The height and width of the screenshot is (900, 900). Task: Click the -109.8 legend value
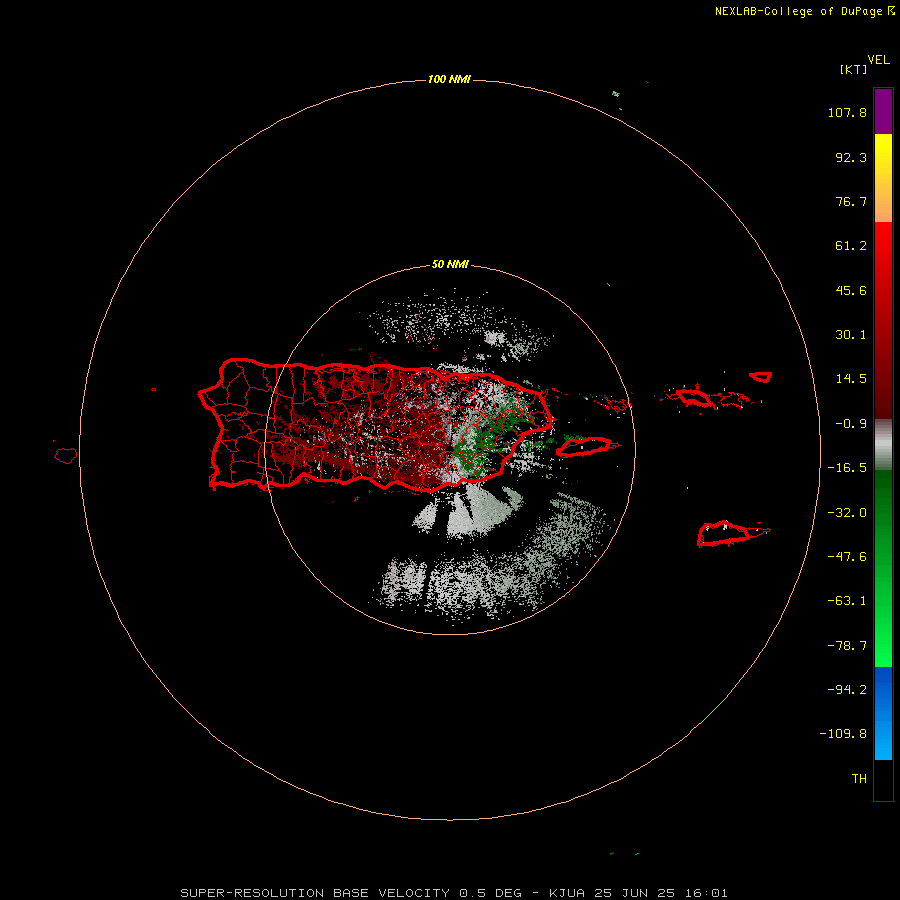point(843,734)
